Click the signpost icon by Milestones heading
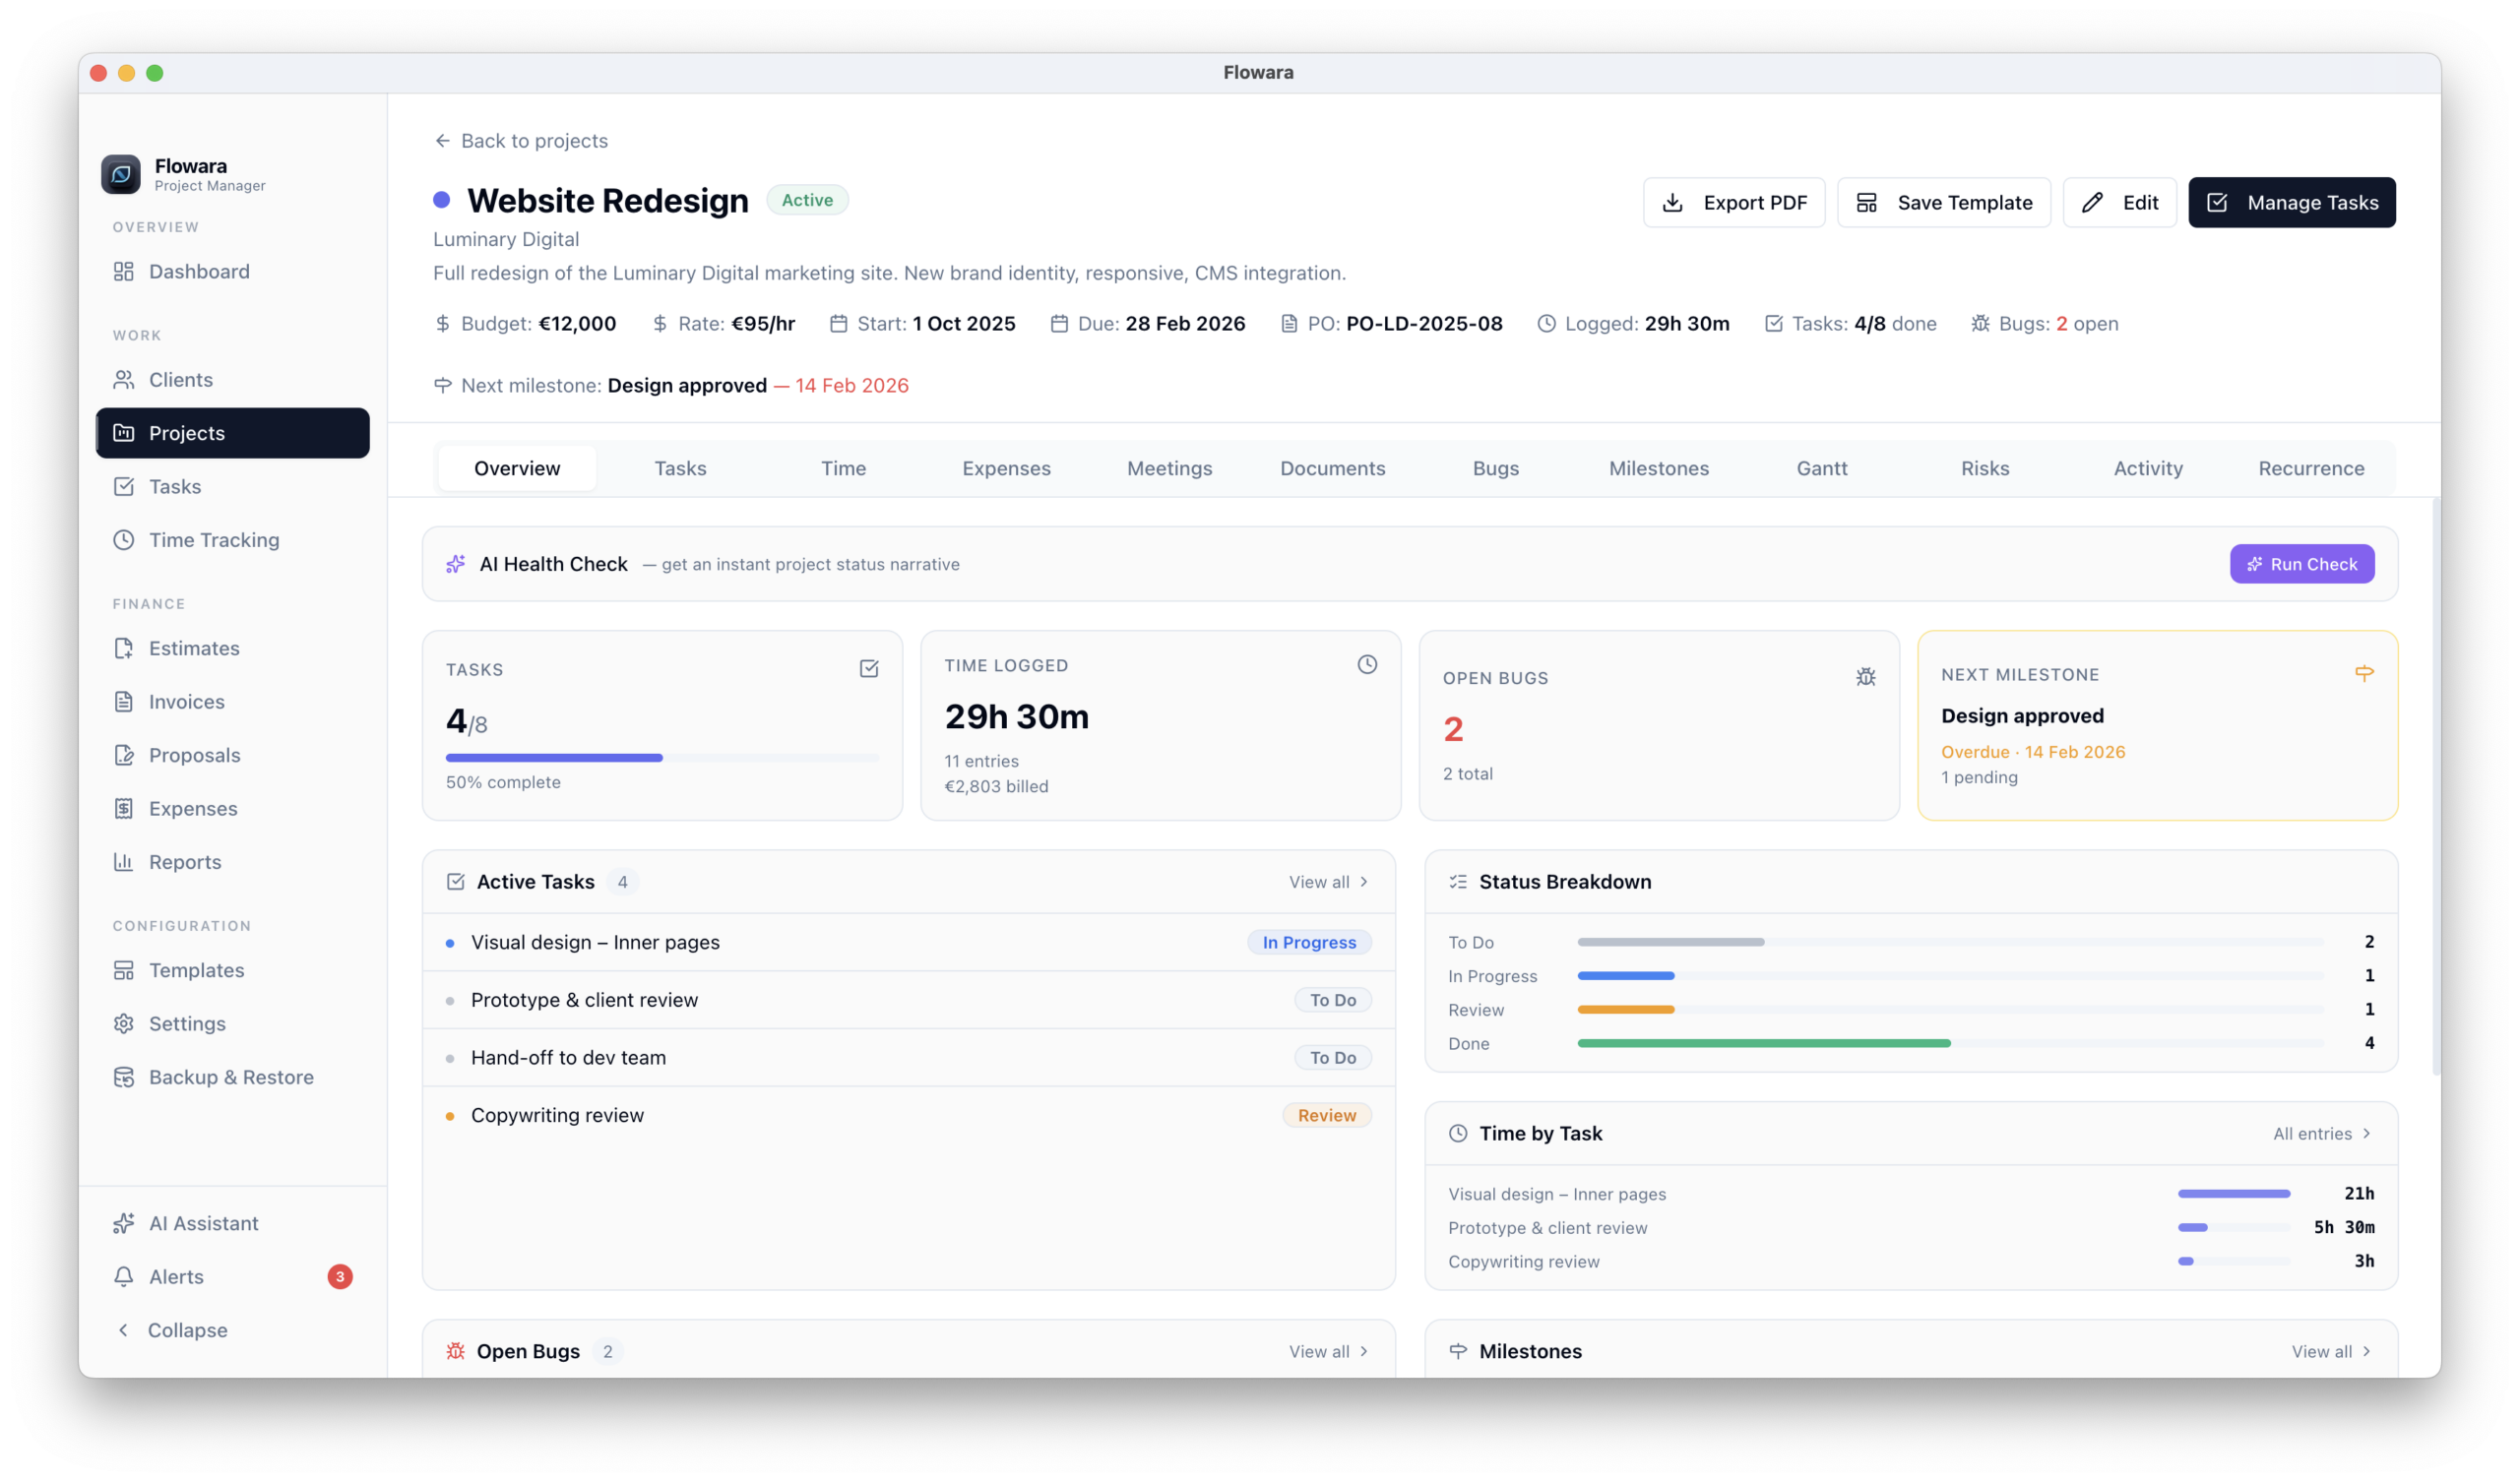Image resolution: width=2520 pixels, height=1482 pixels. (1458, 1351)
